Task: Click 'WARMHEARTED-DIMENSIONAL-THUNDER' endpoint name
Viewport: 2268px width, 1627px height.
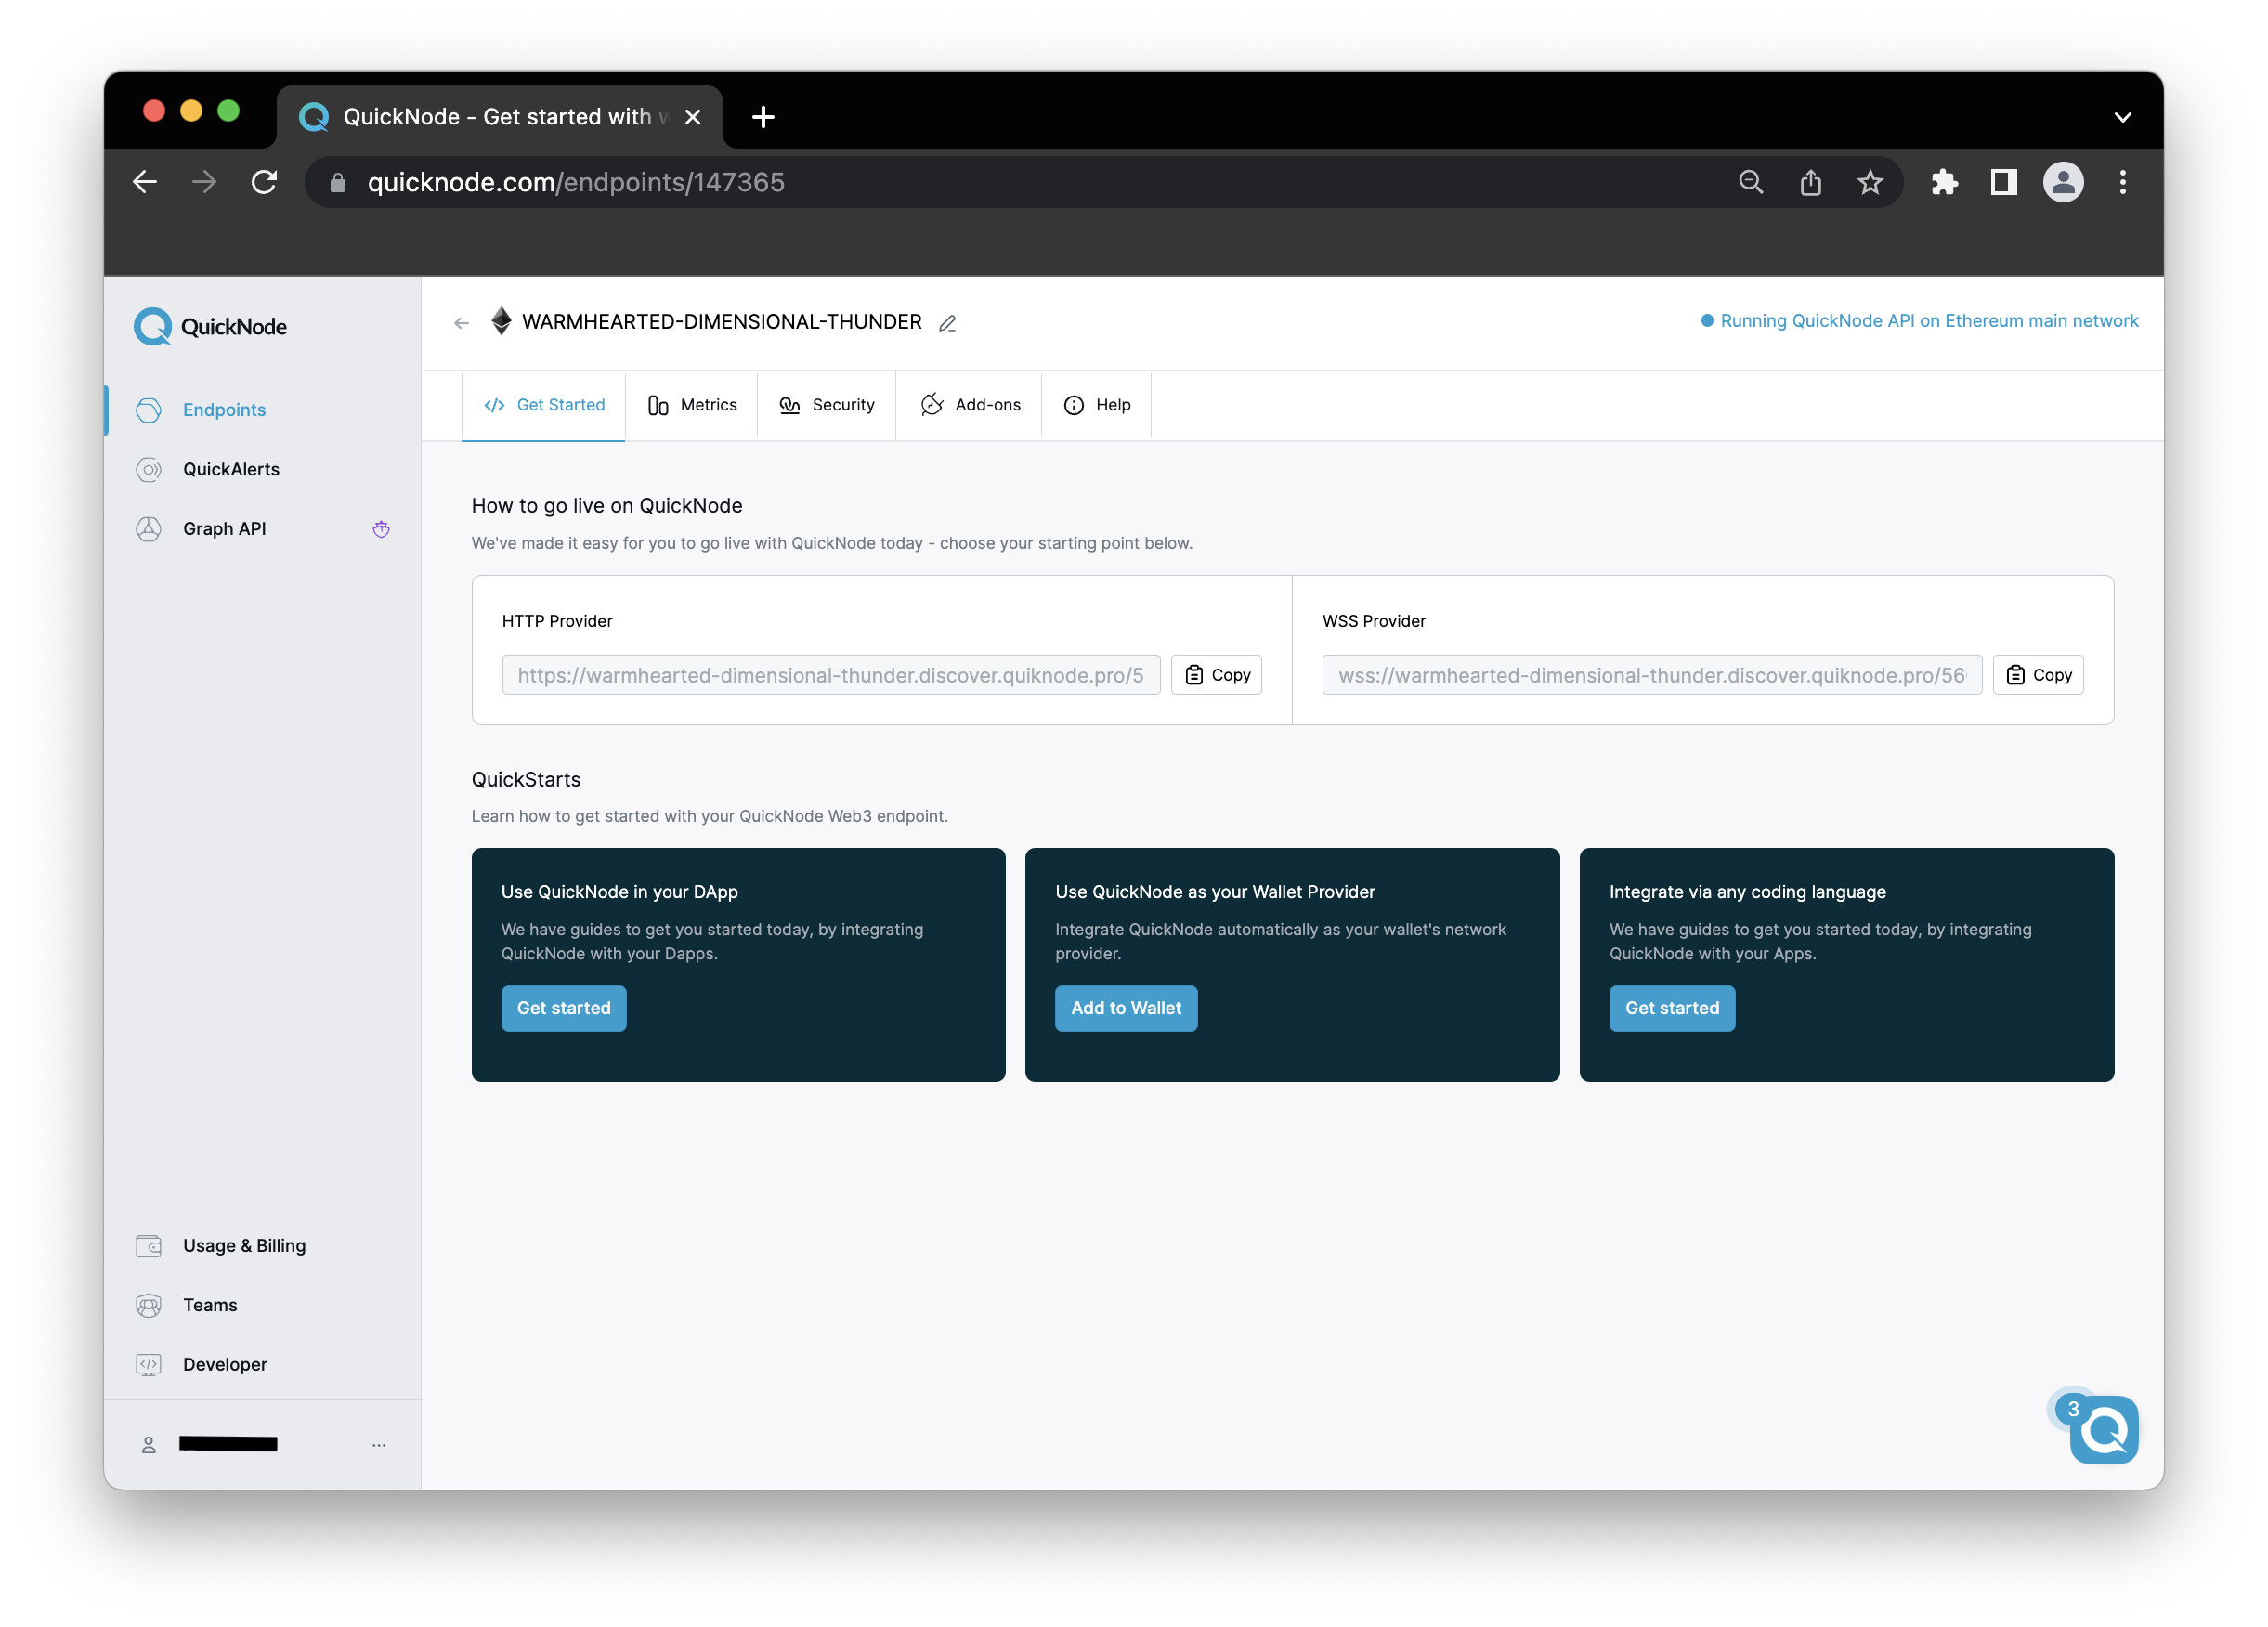Action: [x=722, y=322]
